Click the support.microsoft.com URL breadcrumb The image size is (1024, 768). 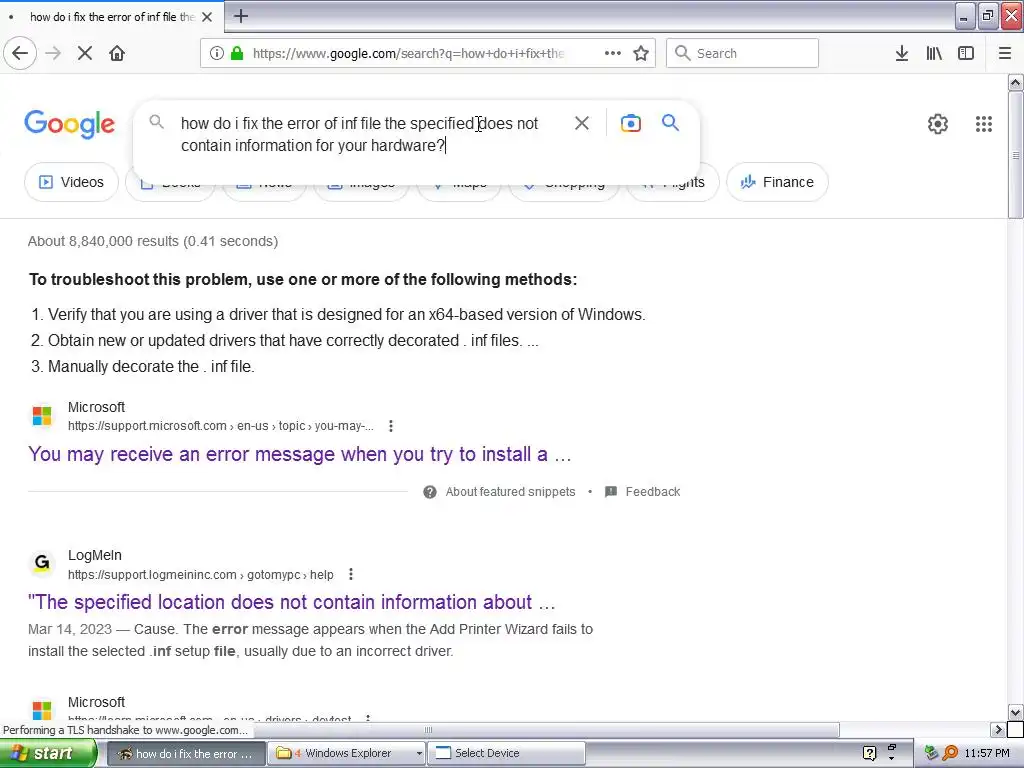coord(221,426)
